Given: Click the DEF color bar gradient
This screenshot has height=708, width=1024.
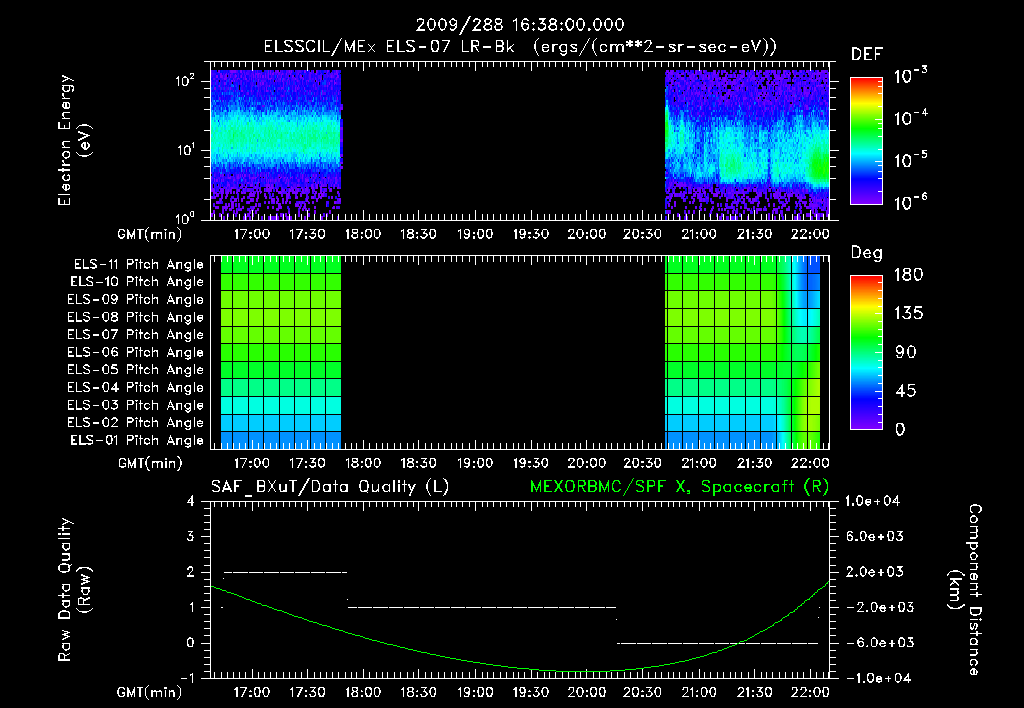Looking at the screenshot, I should (866, 141).
